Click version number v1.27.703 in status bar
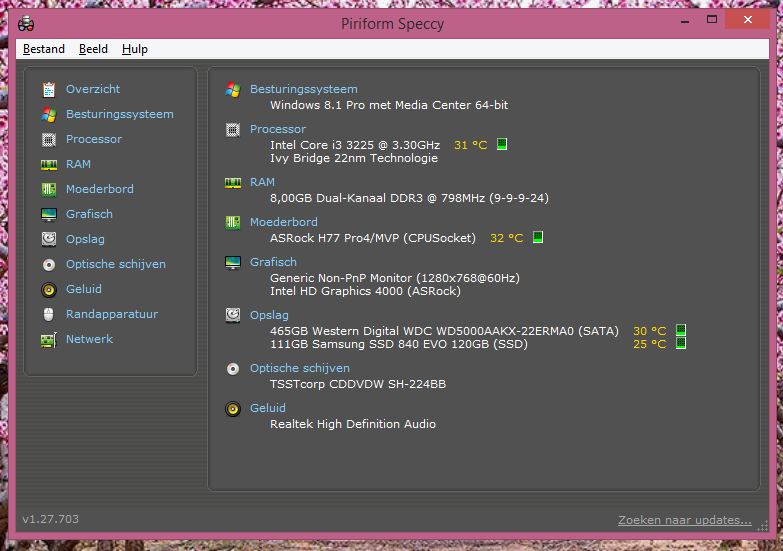This screenshot has height=551, width=783. pyautogui.click(x=50, y=519)
